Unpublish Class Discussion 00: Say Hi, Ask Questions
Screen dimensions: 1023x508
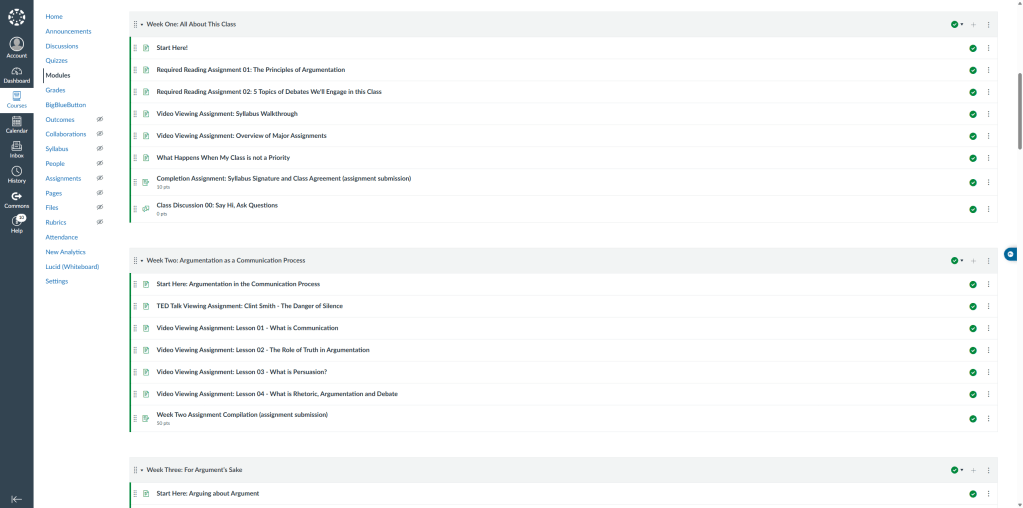tap(973, 209)
